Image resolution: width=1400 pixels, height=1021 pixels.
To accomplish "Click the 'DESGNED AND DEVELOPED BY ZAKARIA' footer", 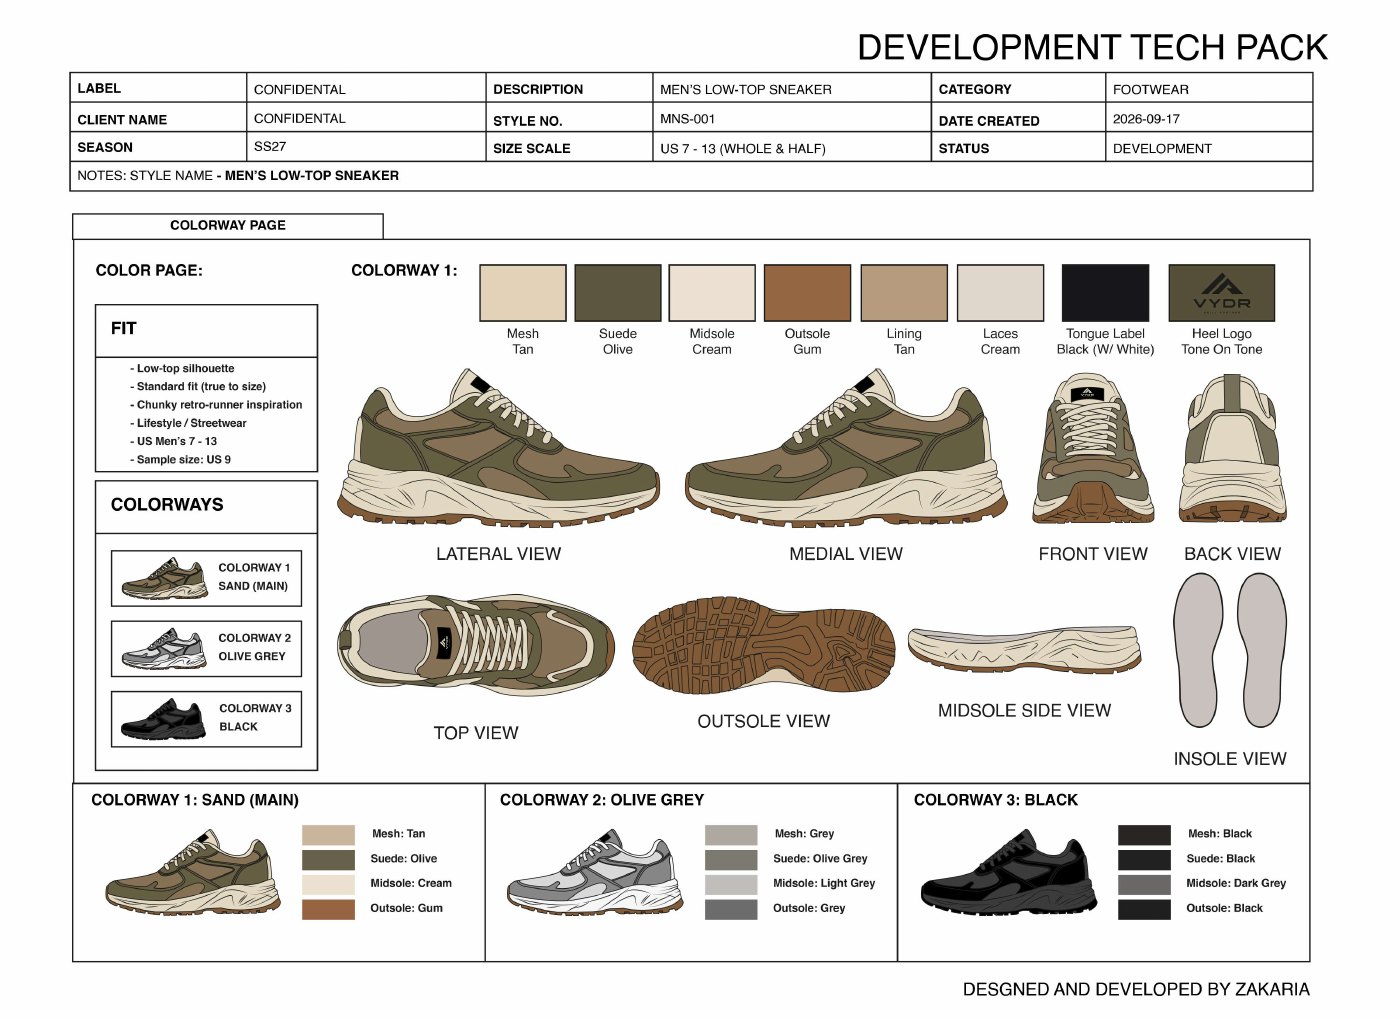I will click(x=1136, y=989).
